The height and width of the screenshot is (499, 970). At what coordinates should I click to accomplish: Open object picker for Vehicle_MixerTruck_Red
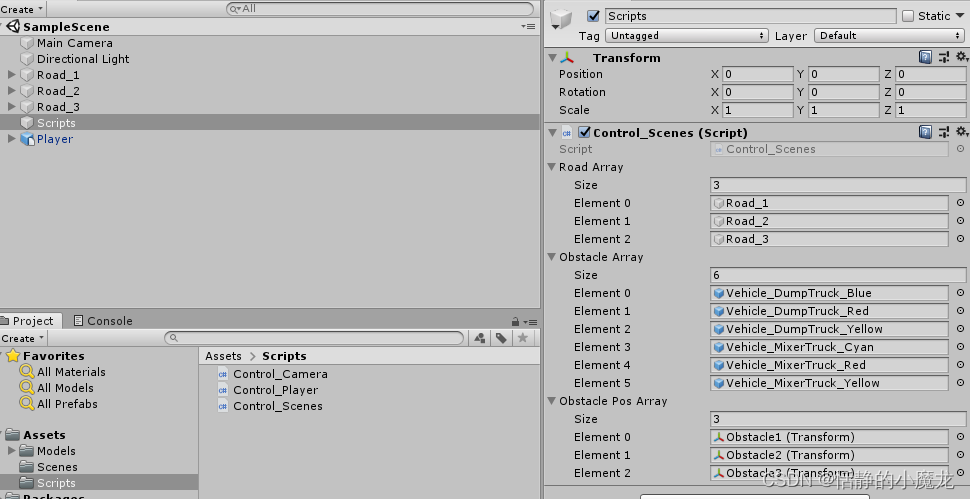pyautogui.click(x=960, y=365)
